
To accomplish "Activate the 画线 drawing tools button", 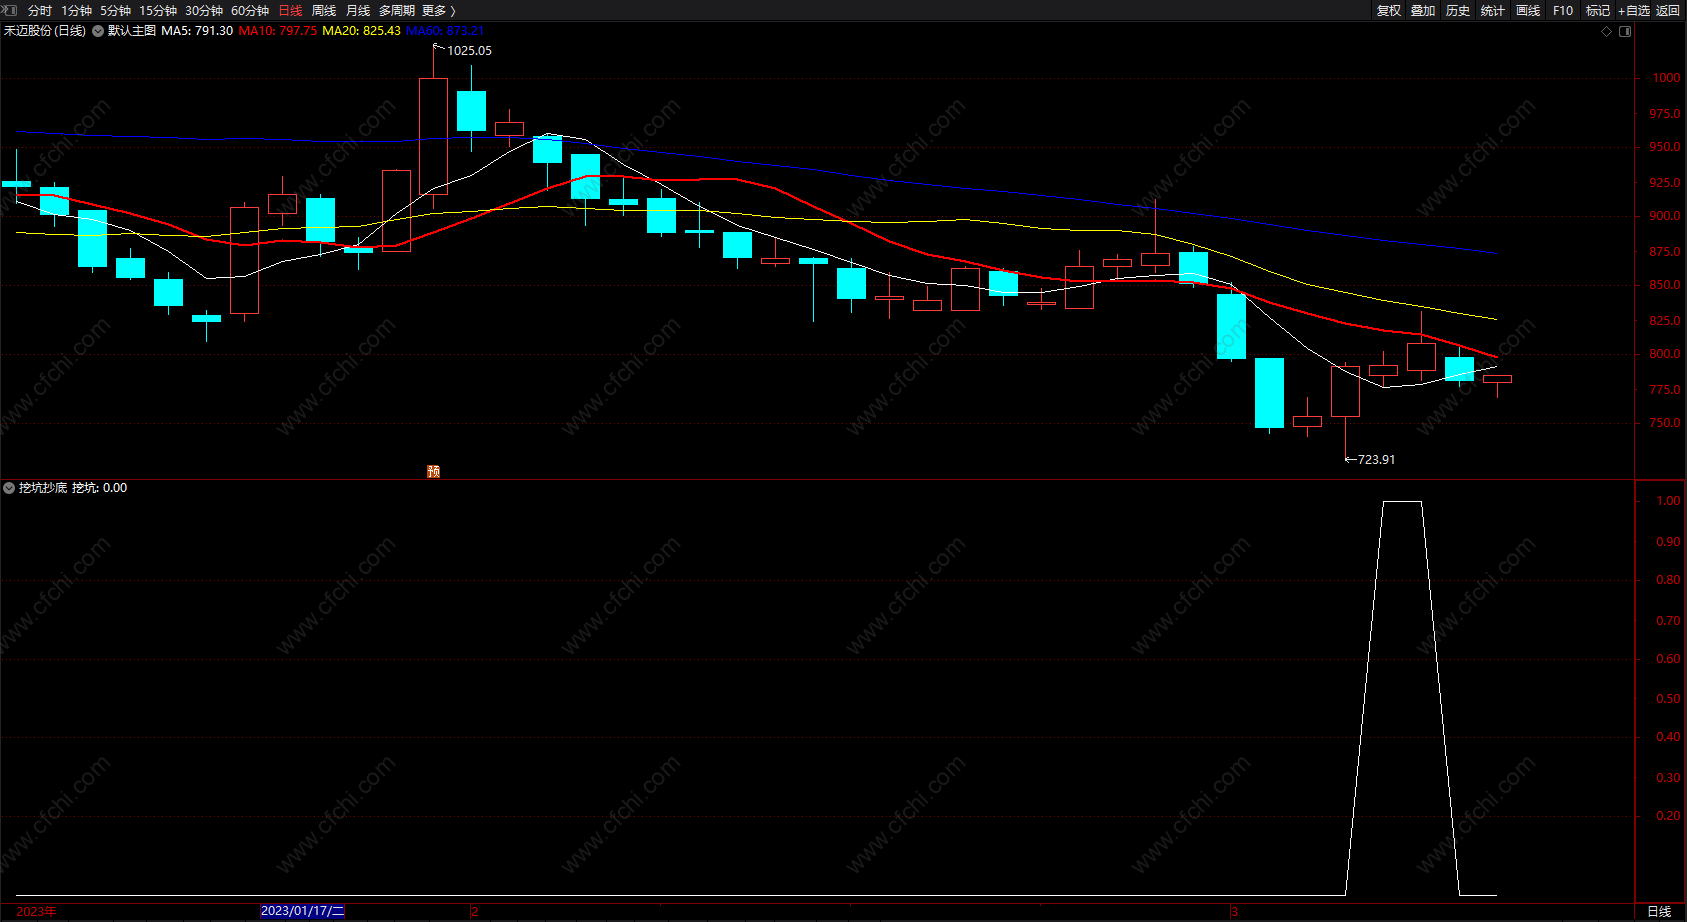I will (1528, 11).
